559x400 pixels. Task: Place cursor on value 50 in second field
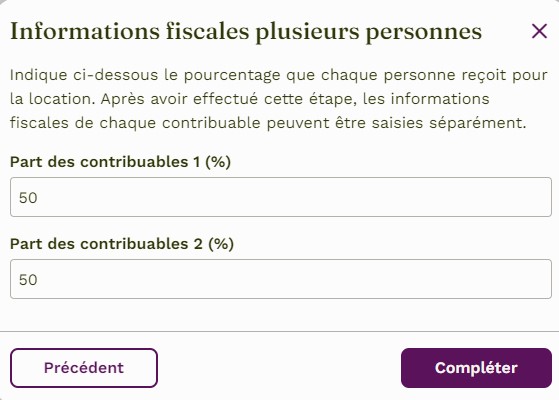(28, 280)
